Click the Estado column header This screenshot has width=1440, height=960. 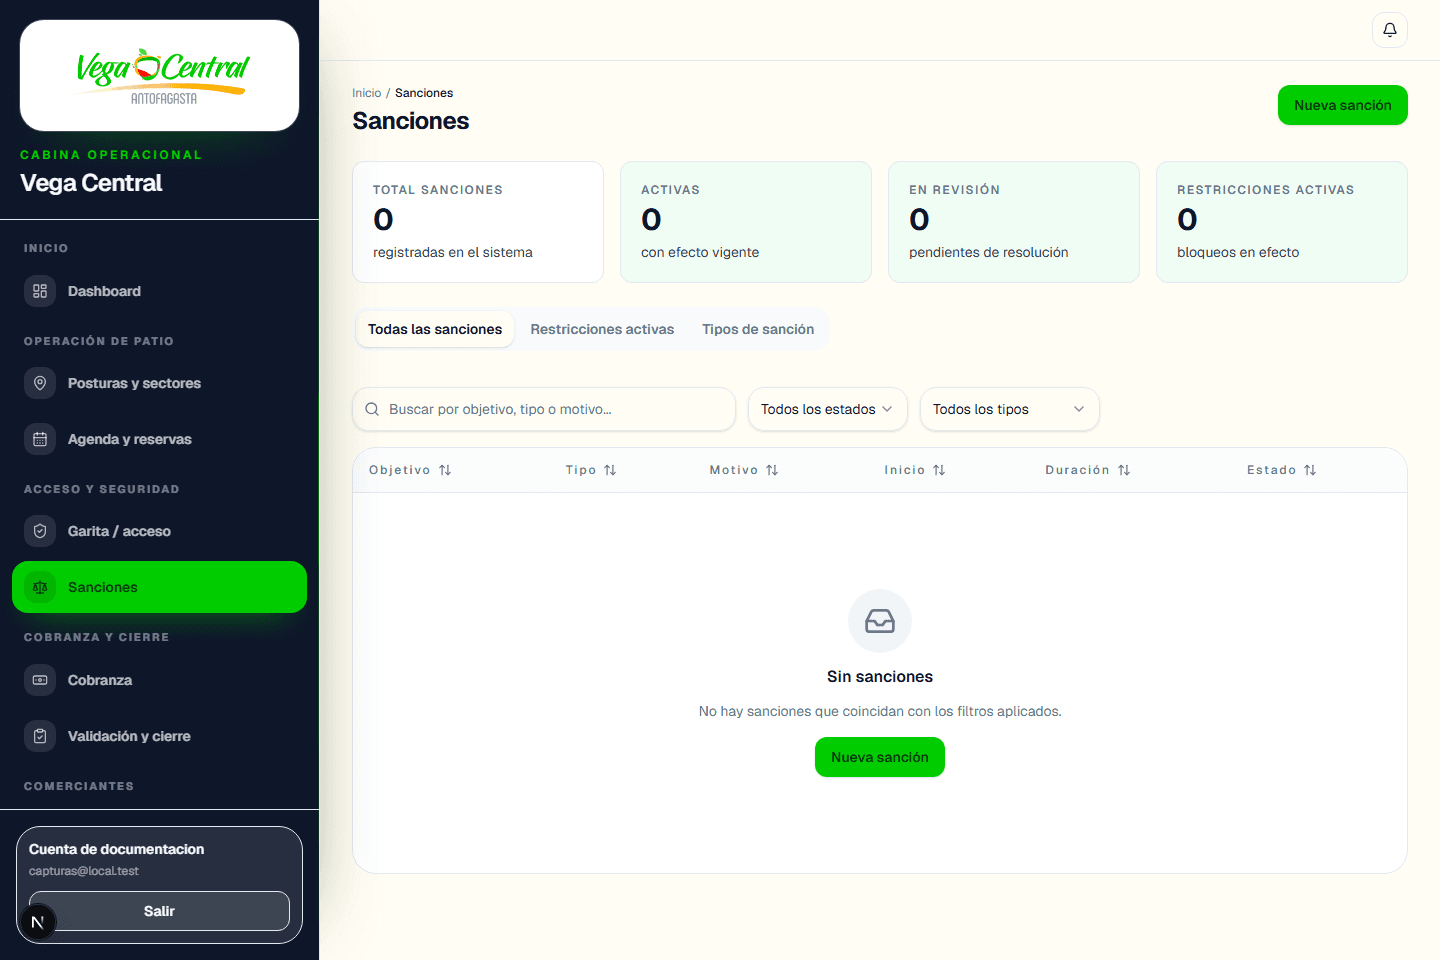[1282, 470]
